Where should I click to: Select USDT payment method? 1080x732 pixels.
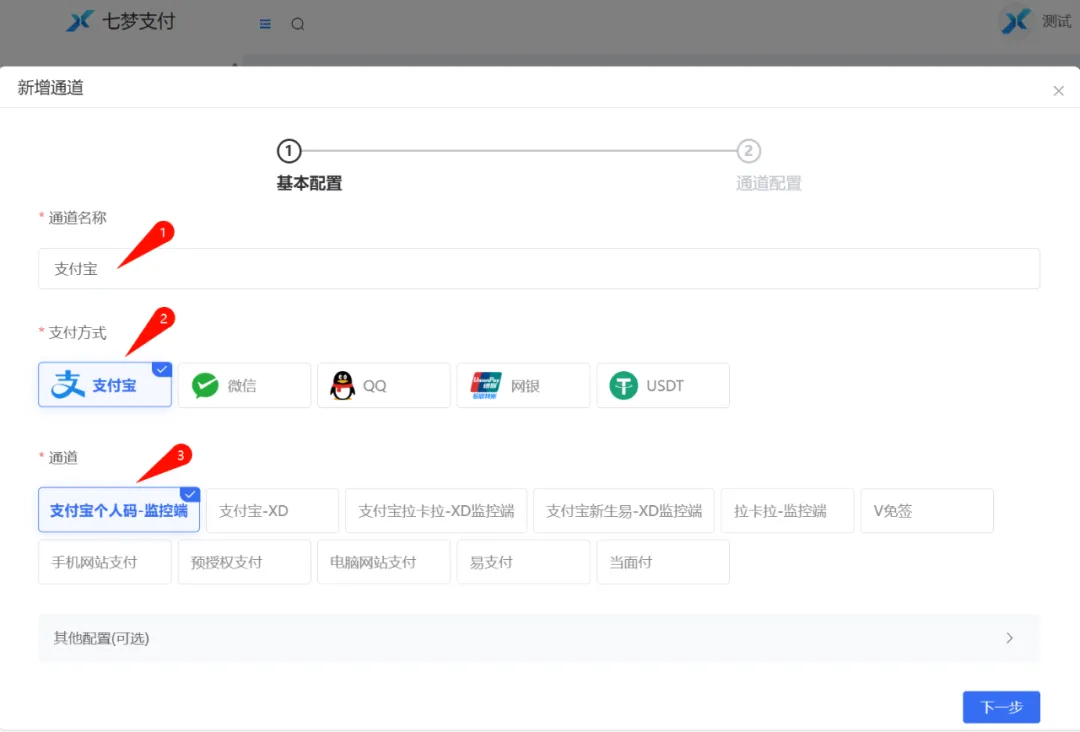click(663, 386)
